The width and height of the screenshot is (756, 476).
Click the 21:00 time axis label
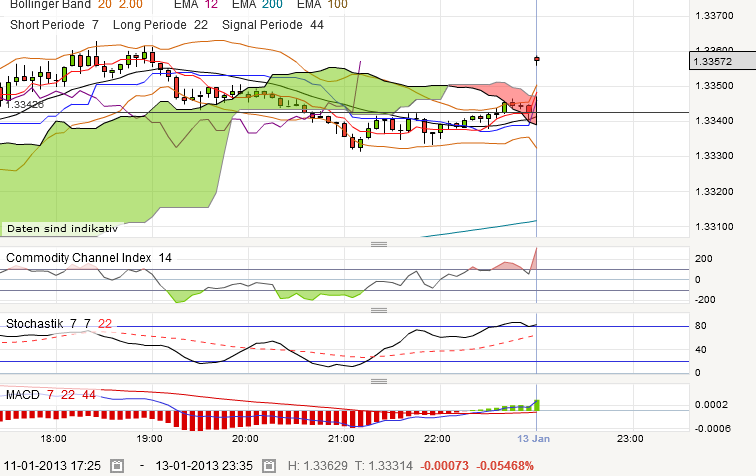coord(341,438)
